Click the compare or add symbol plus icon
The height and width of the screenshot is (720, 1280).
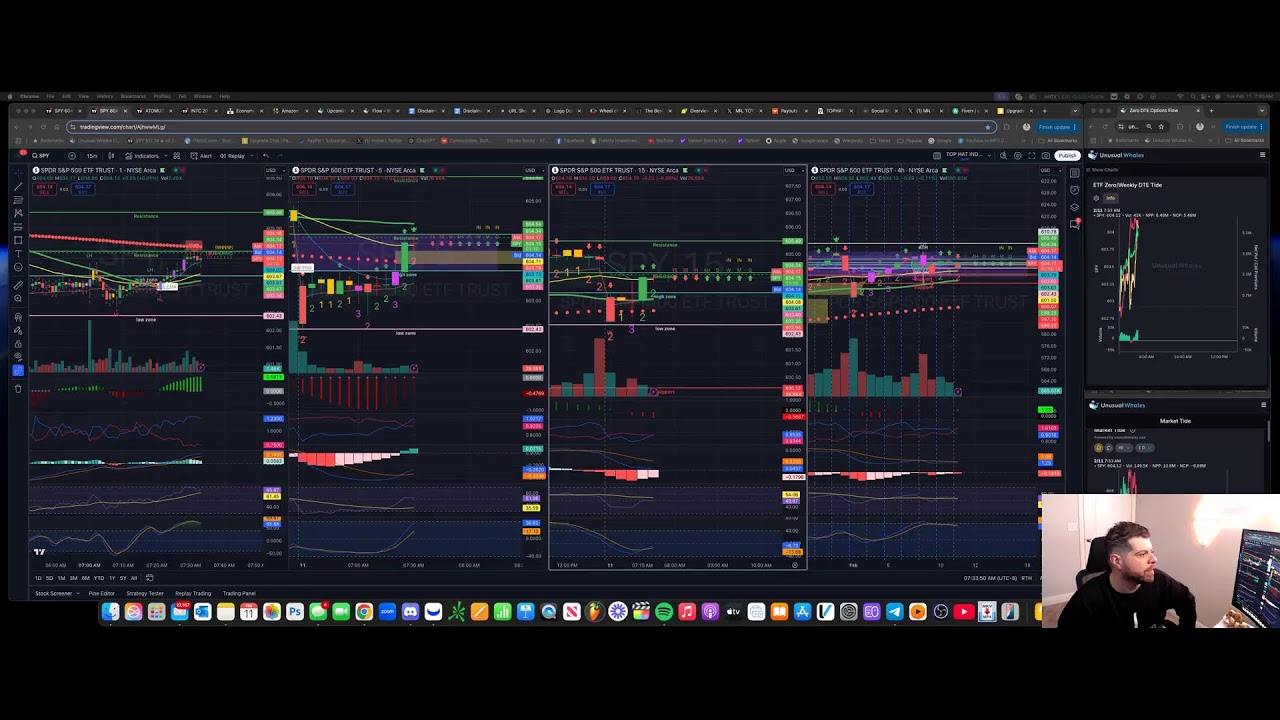pyautogui.click(x=72, y=156)
